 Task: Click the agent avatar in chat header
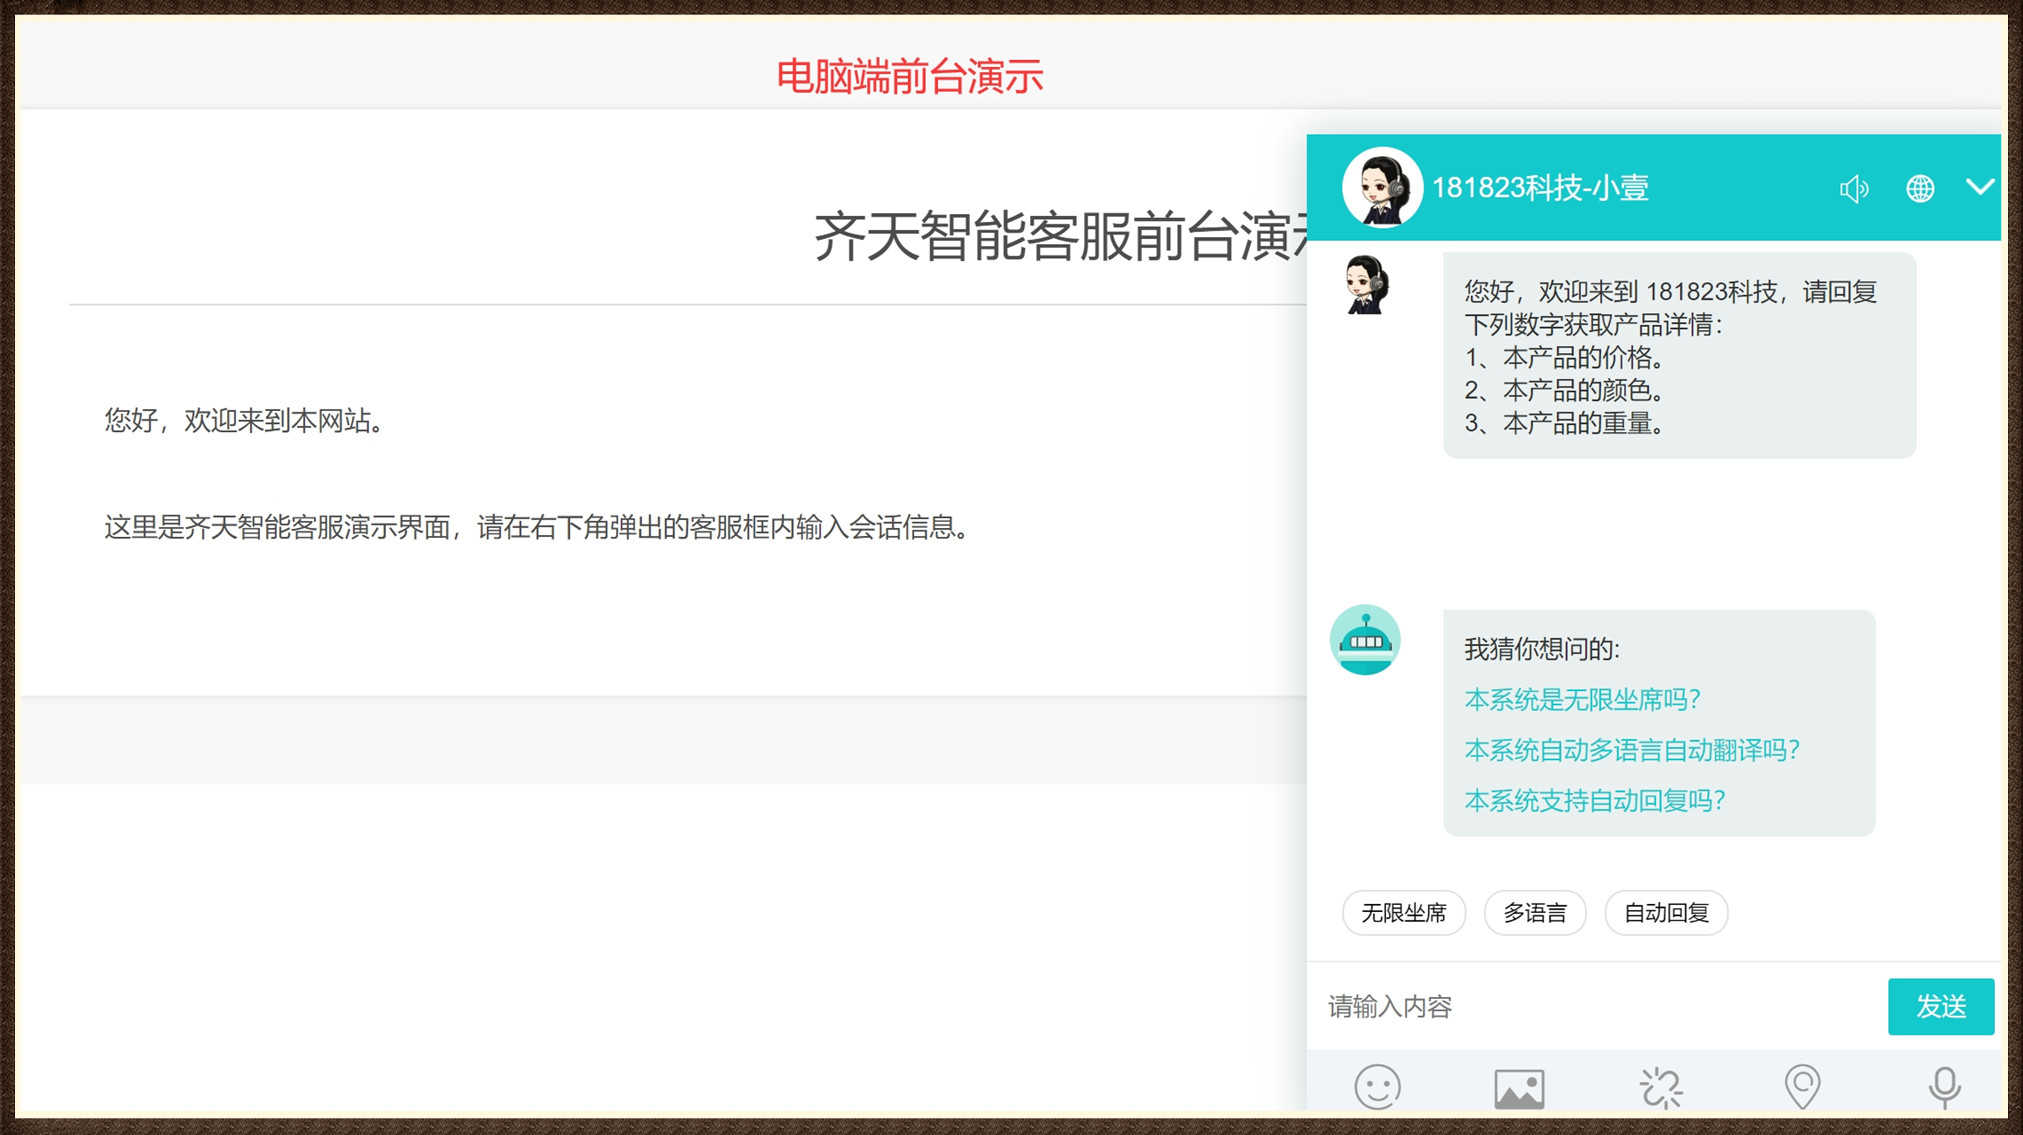[x=1382, y=187]
